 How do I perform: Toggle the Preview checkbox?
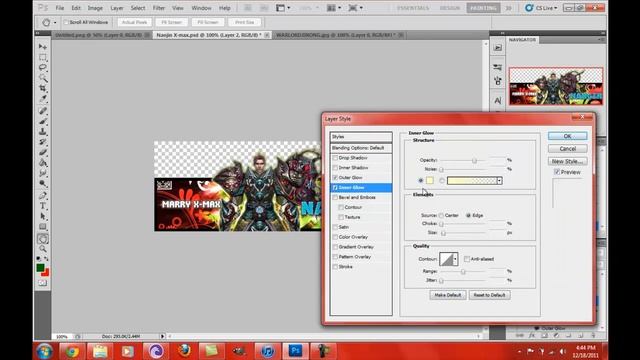click(557, 172)
